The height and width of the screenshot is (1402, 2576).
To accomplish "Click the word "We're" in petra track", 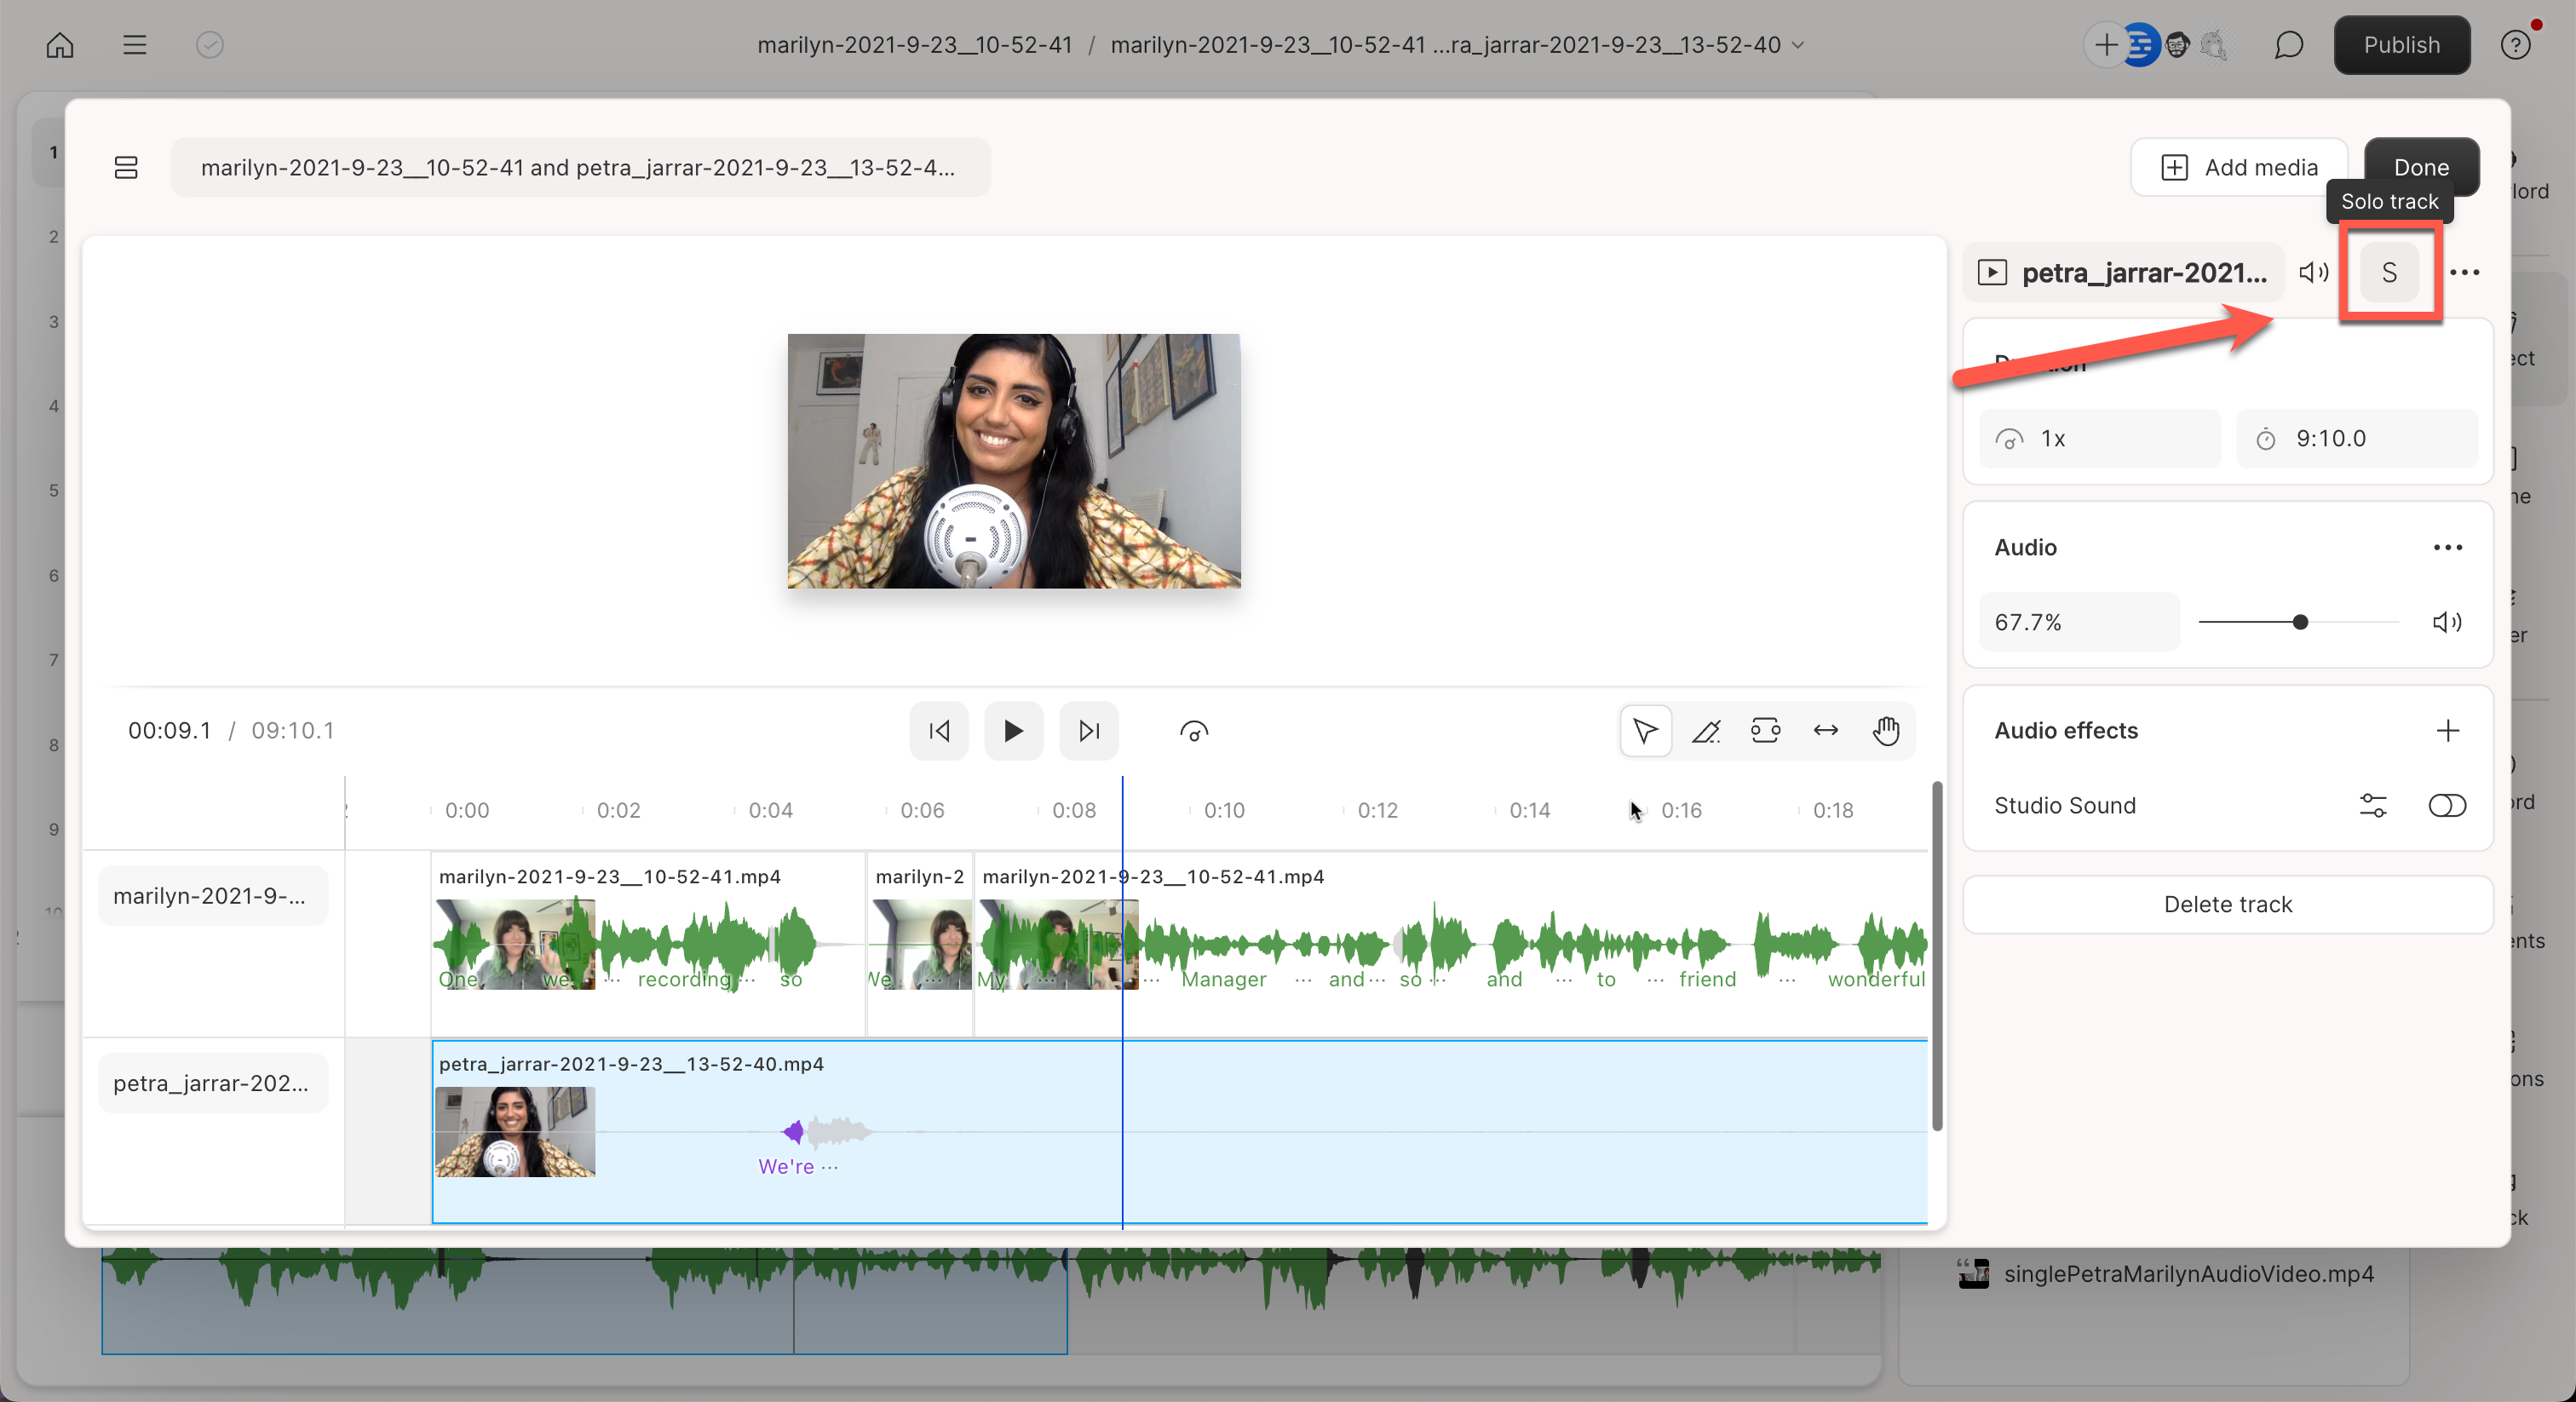I will coord(786,1166).
